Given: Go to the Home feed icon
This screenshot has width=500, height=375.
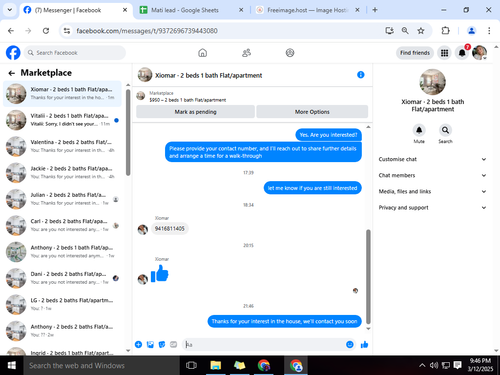Looking at the screenshot, I should tap(202, 53).
